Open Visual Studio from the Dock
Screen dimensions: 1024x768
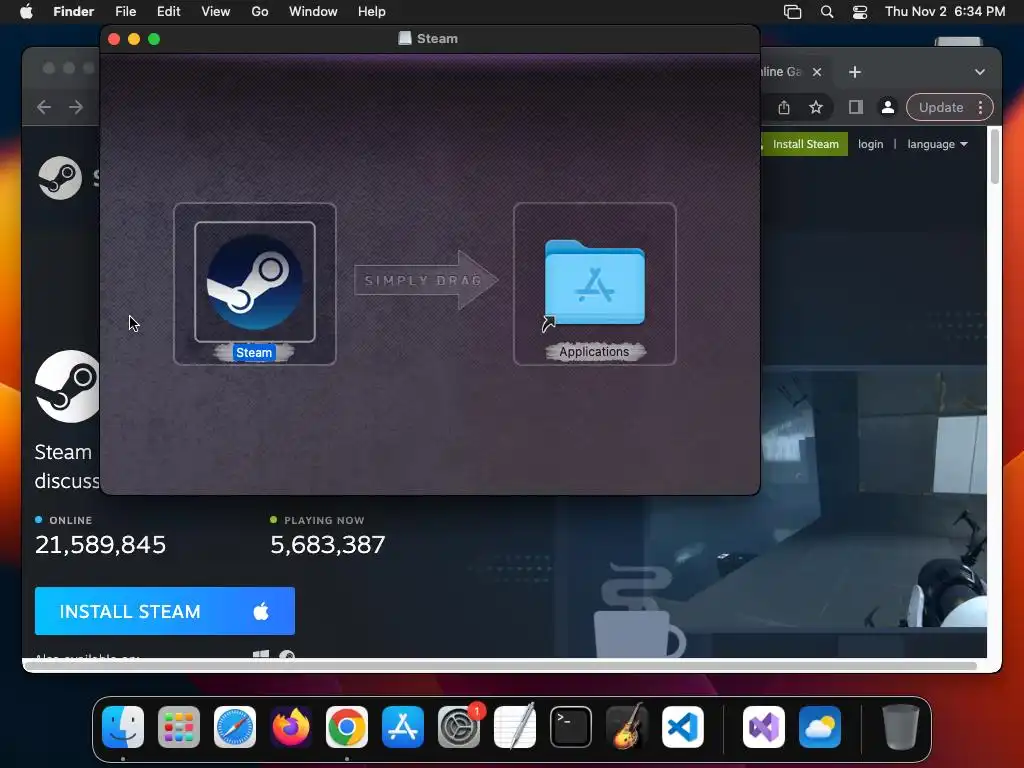pyautogui.click(x=764, y=727)
